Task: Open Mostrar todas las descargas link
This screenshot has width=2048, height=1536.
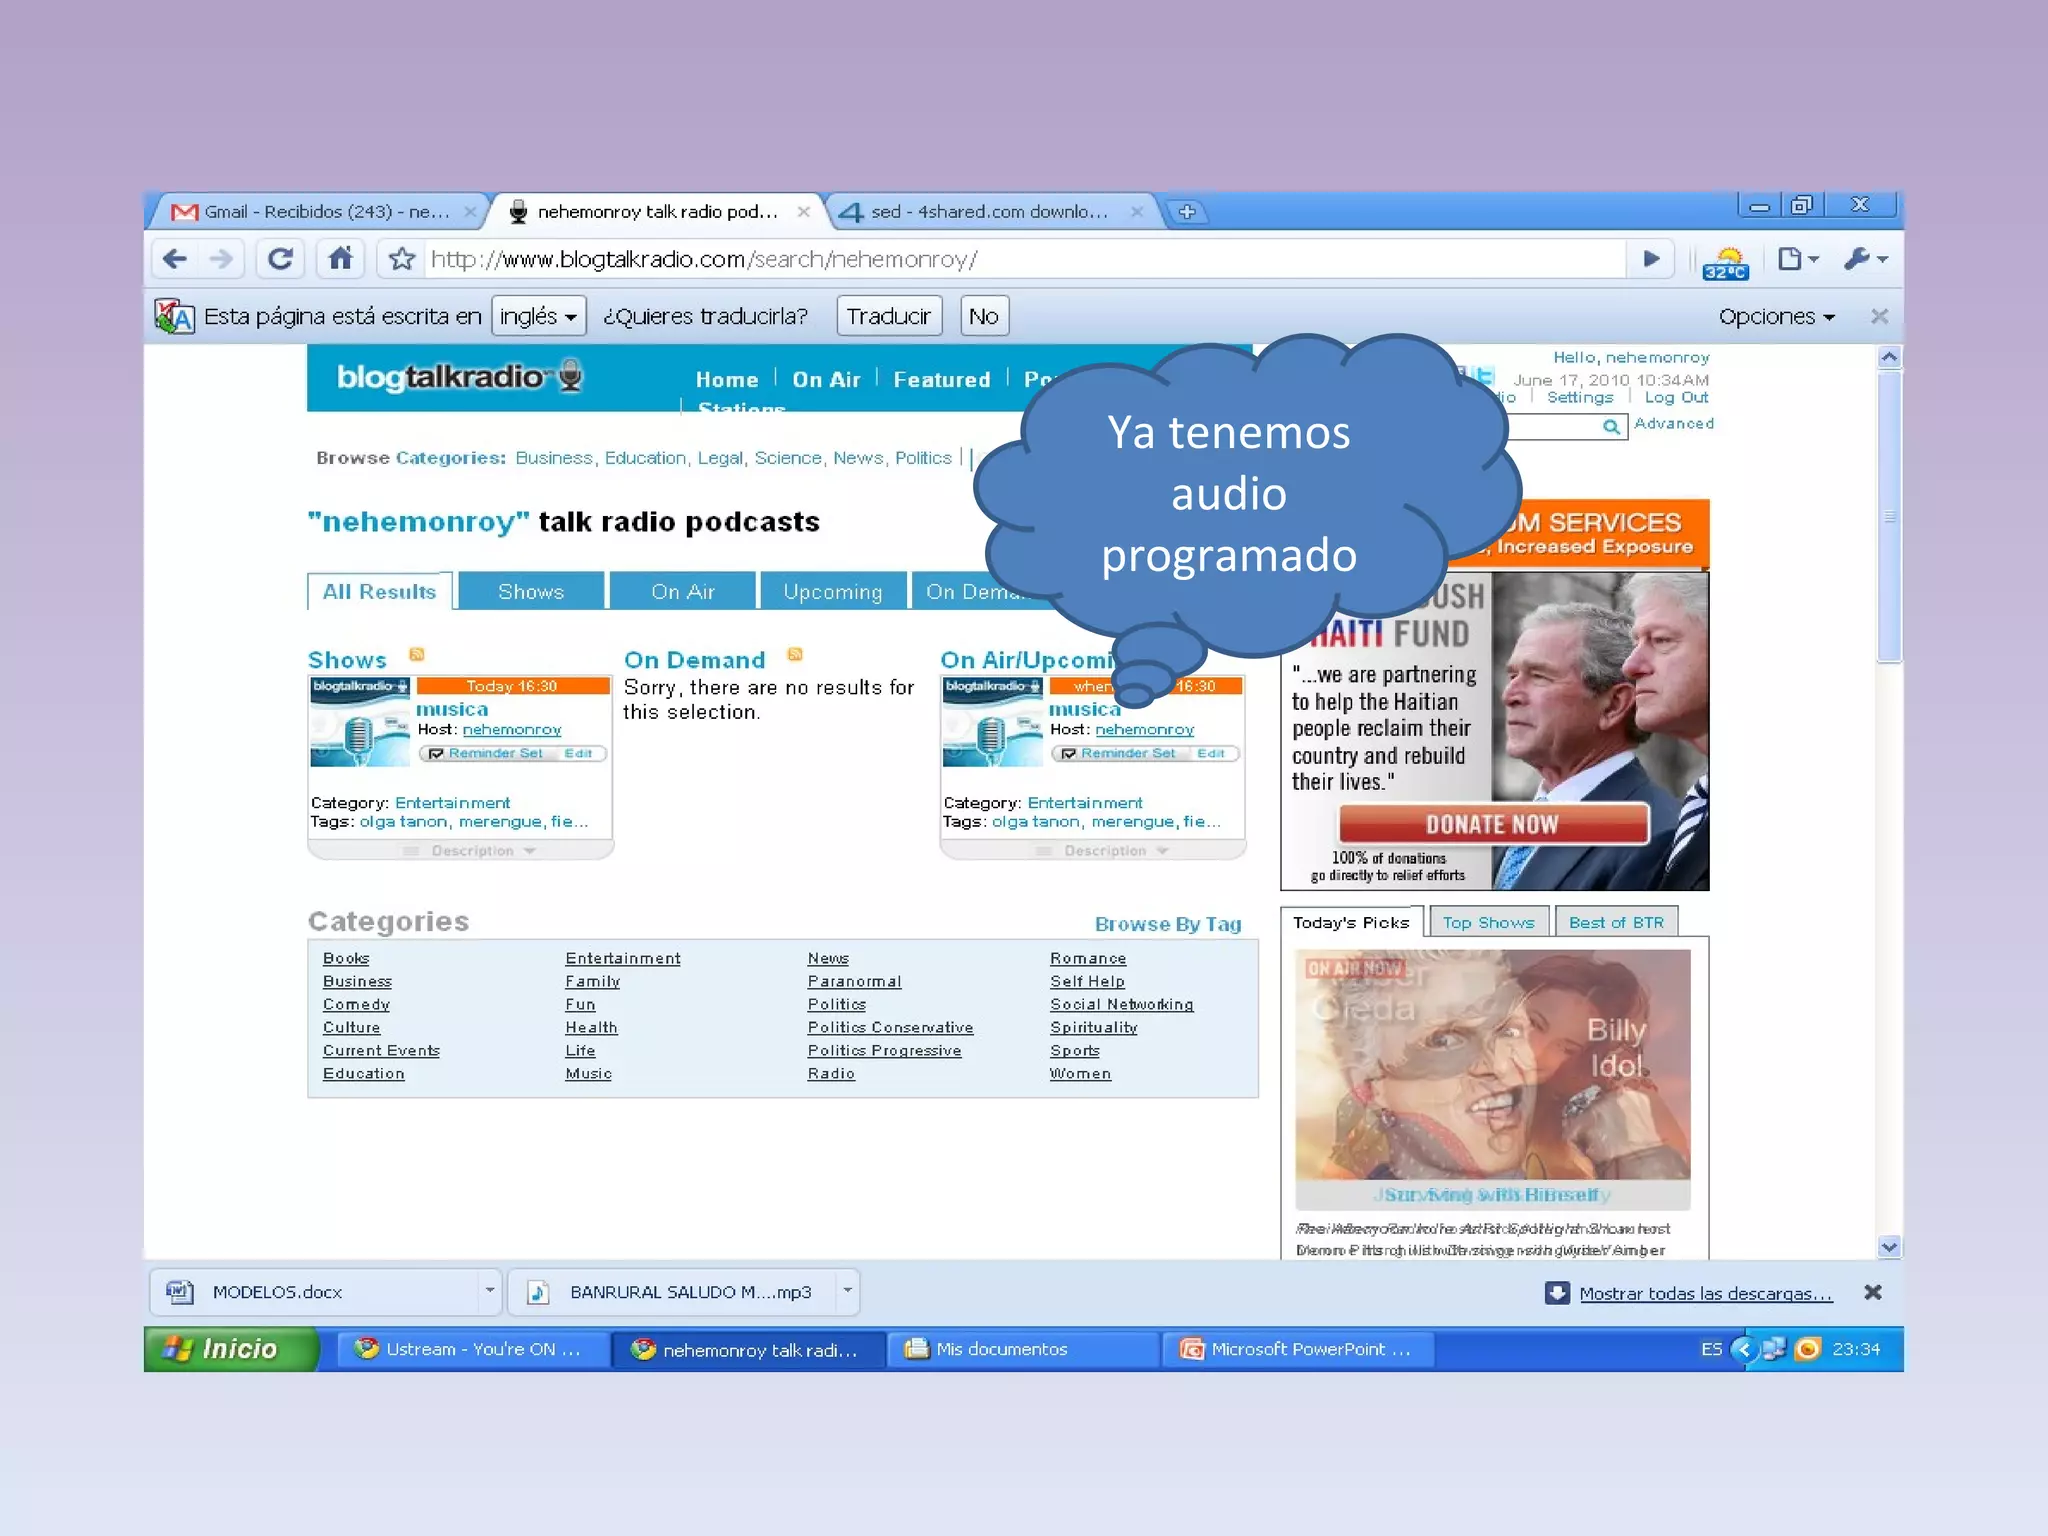Action: [1705, 1294]
